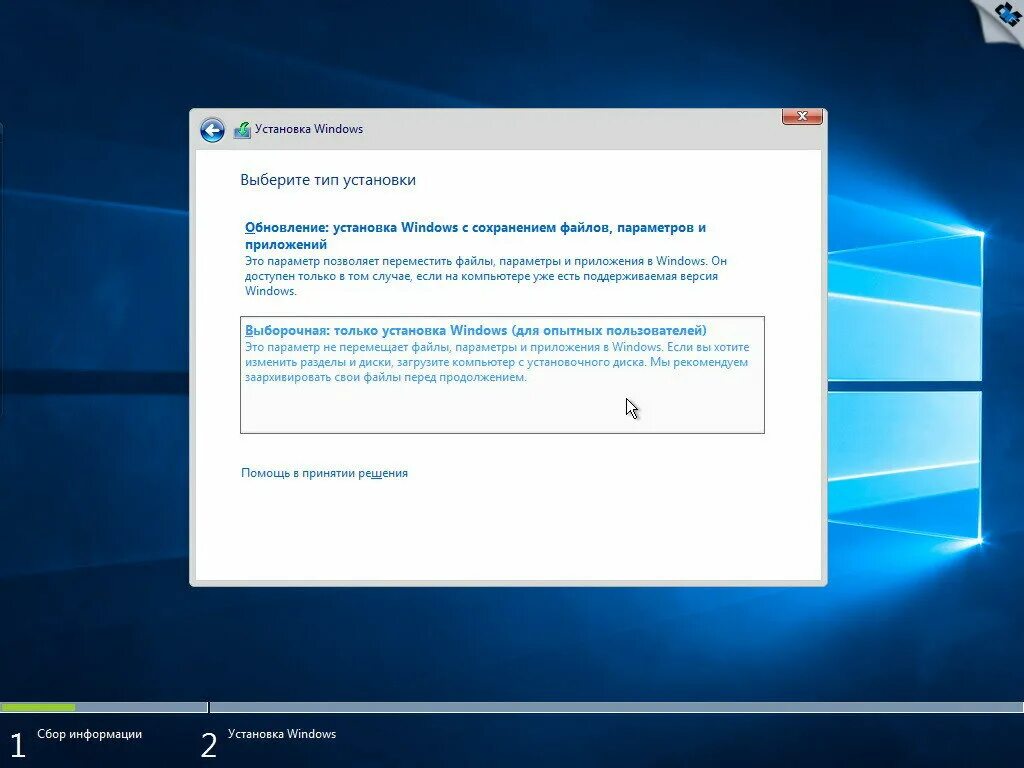Click the Сбор информации step label
This screenshot has height=768, width=1024.
tap(89, 734)
